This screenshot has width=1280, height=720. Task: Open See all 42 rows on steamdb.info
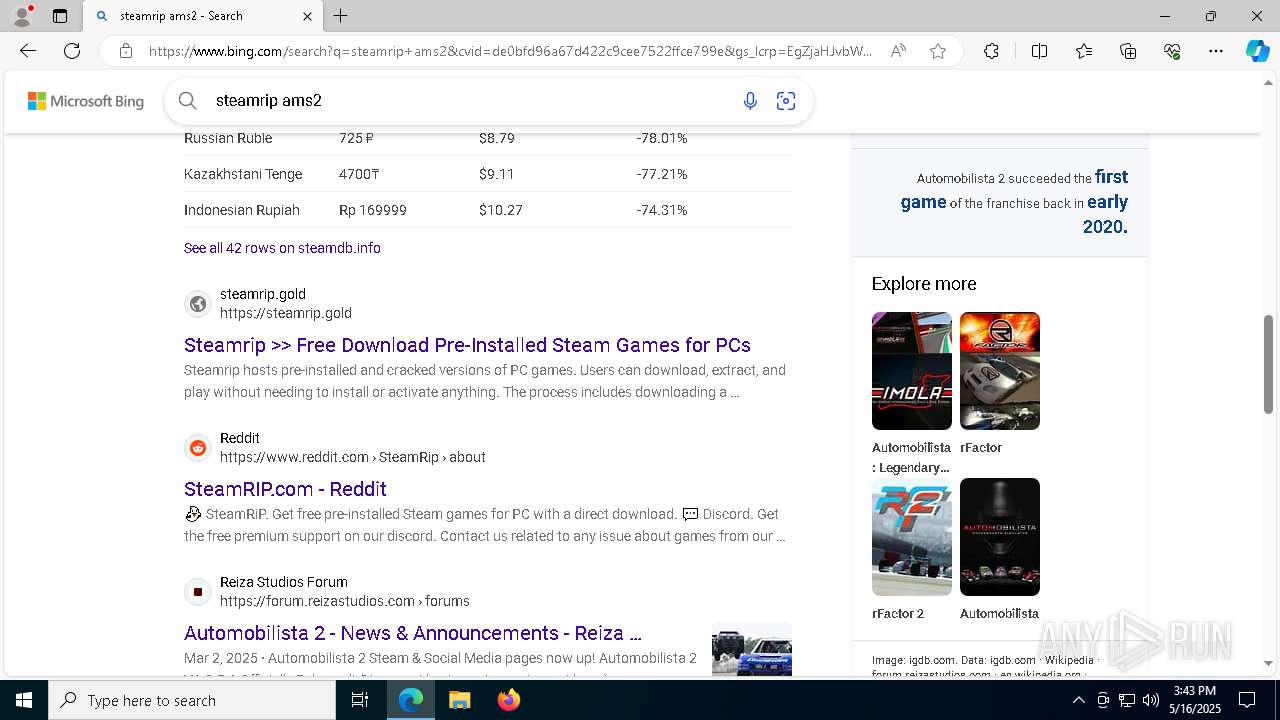pyautogui.click(x=282, y=248)
